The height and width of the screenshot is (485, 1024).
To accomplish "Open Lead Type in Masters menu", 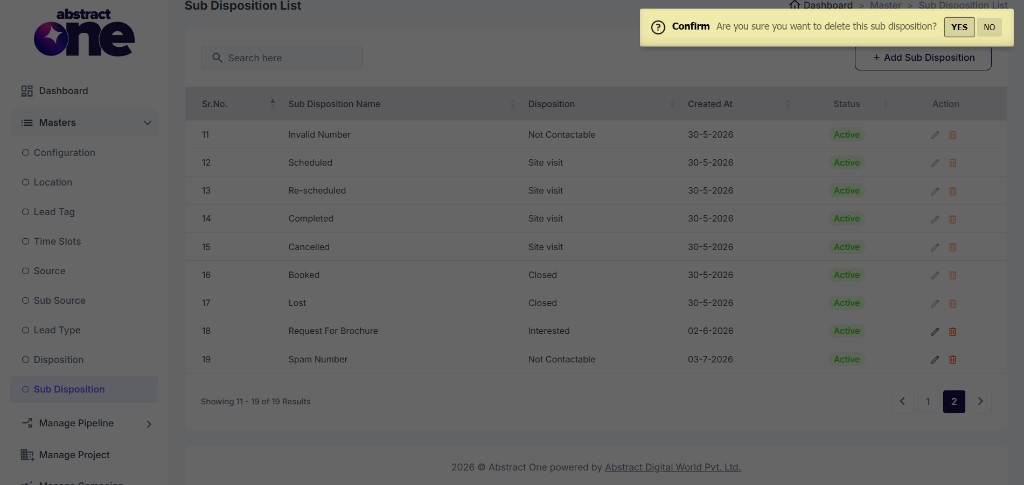I will click(x=57, y=330).
